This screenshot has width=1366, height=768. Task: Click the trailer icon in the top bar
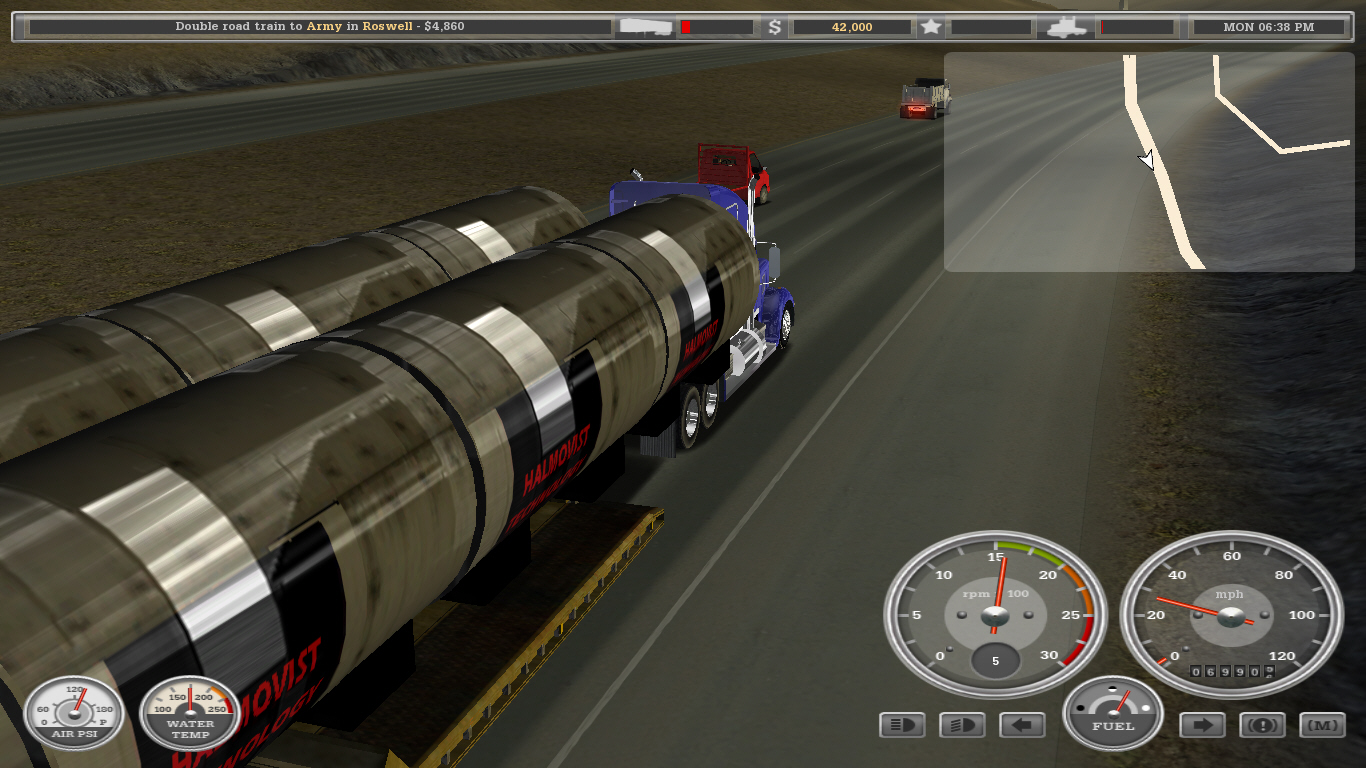tap(646, 27)
